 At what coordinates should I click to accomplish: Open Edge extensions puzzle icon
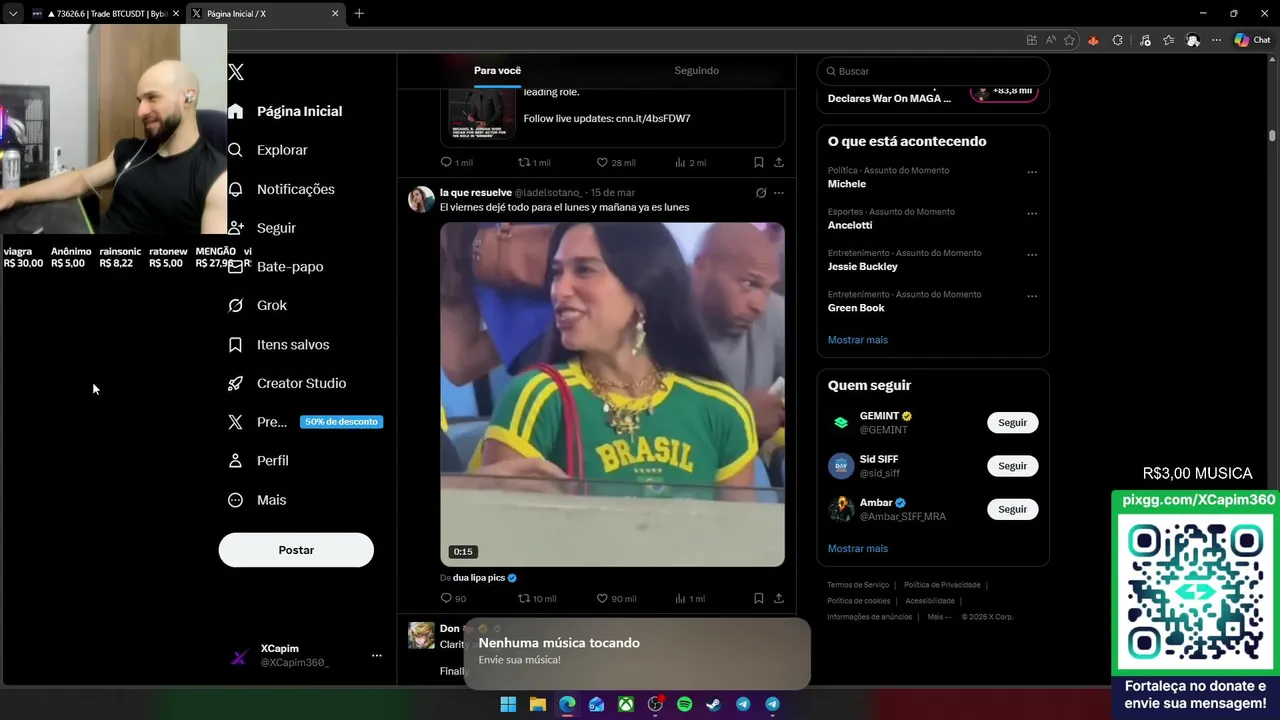pos(1117,40)
